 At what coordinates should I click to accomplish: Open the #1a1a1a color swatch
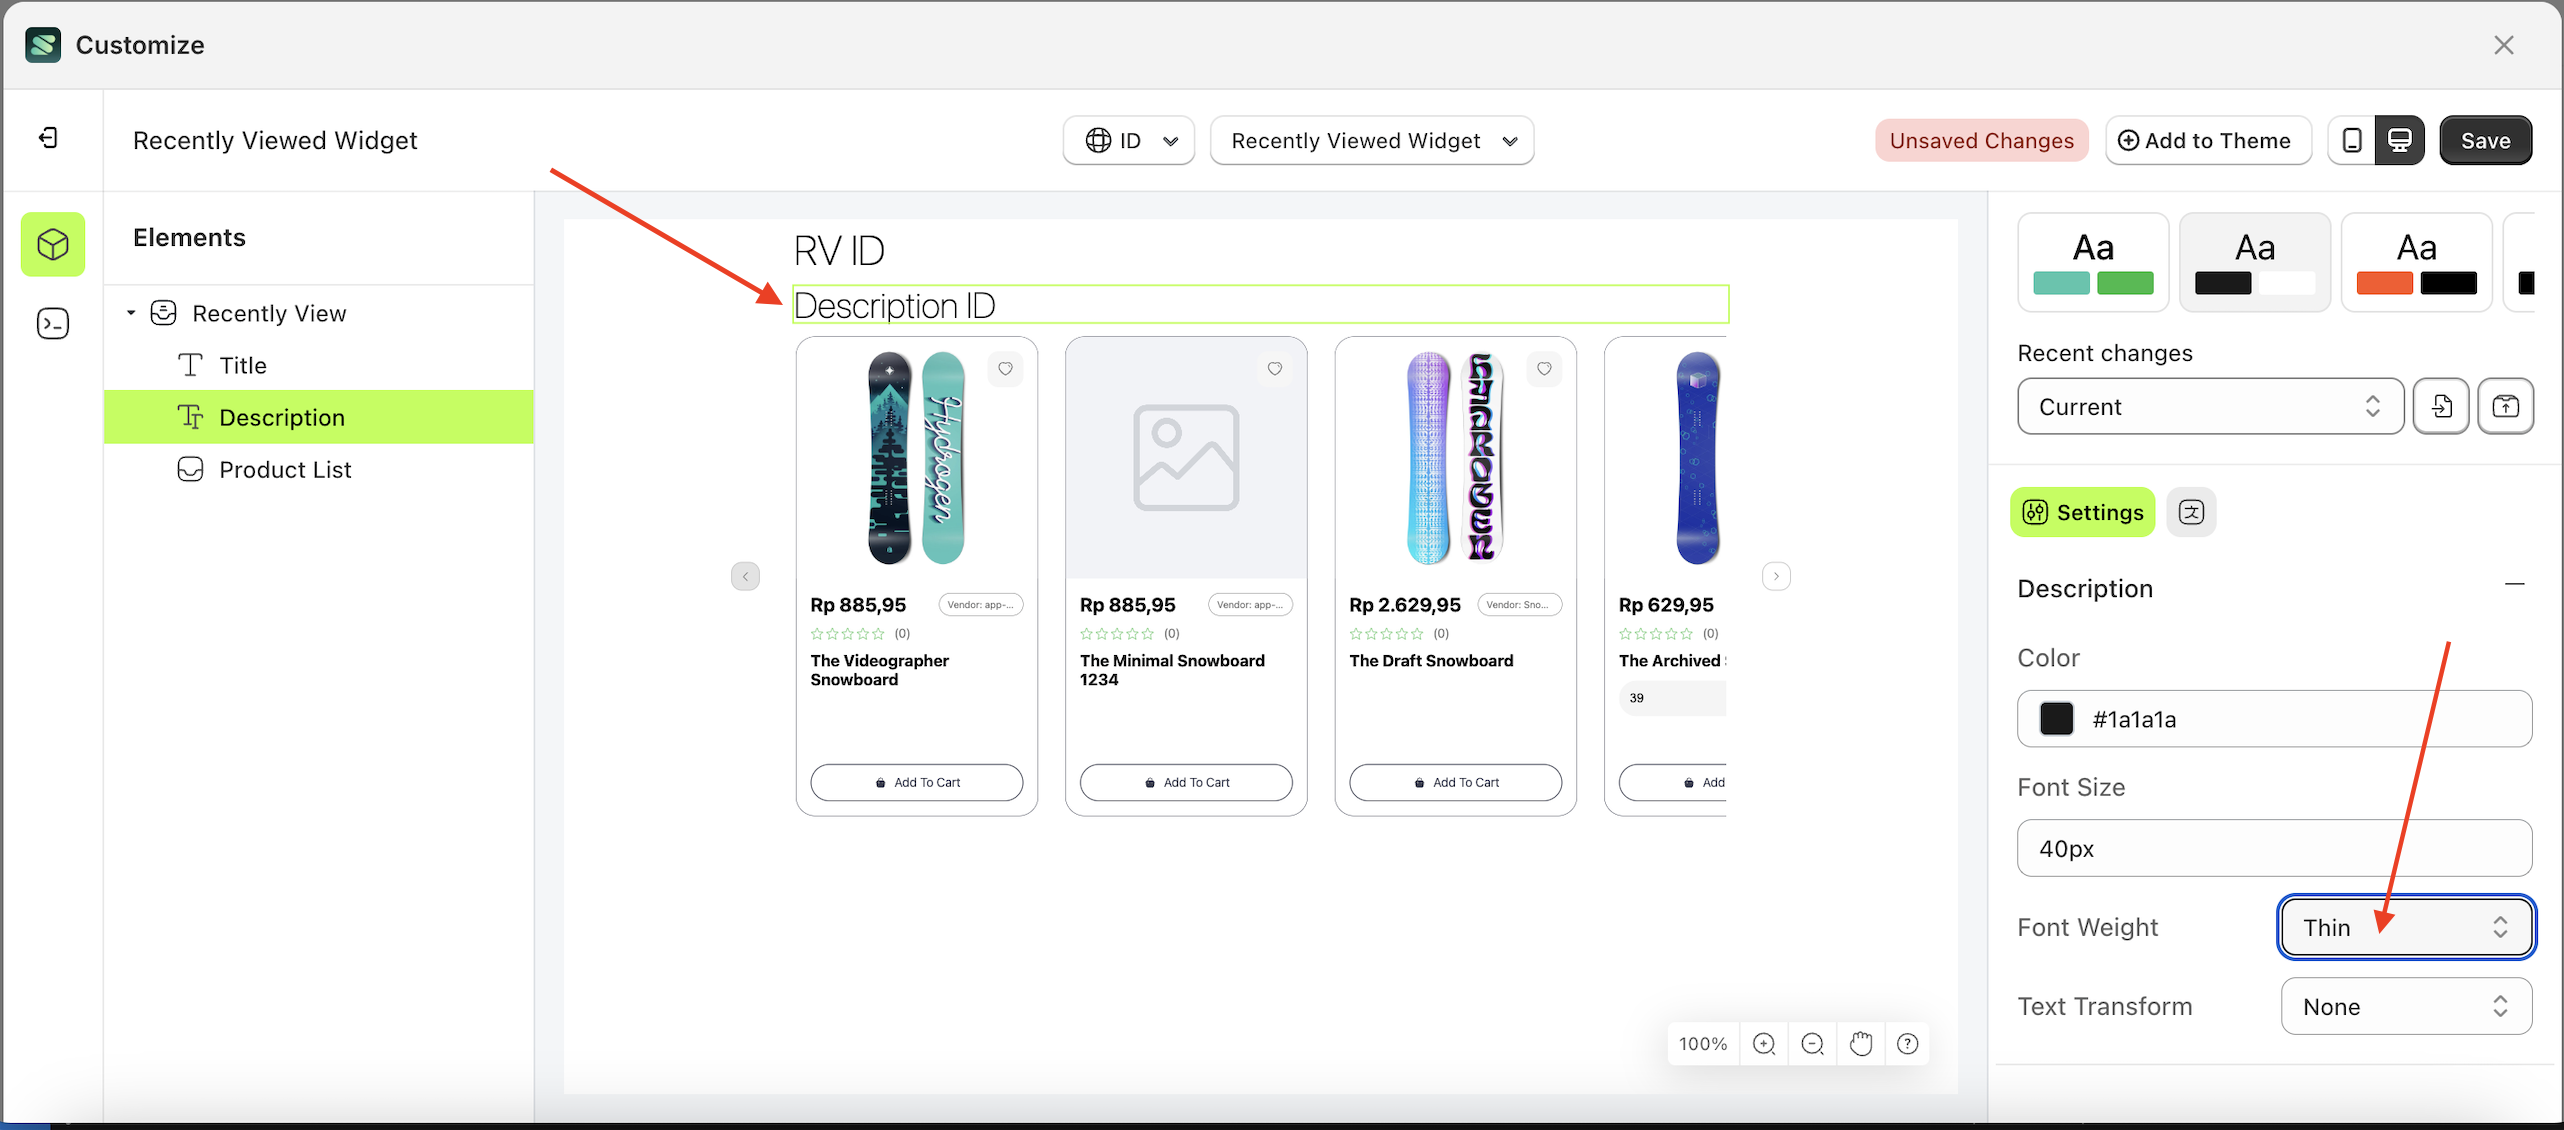(2057, 719)
